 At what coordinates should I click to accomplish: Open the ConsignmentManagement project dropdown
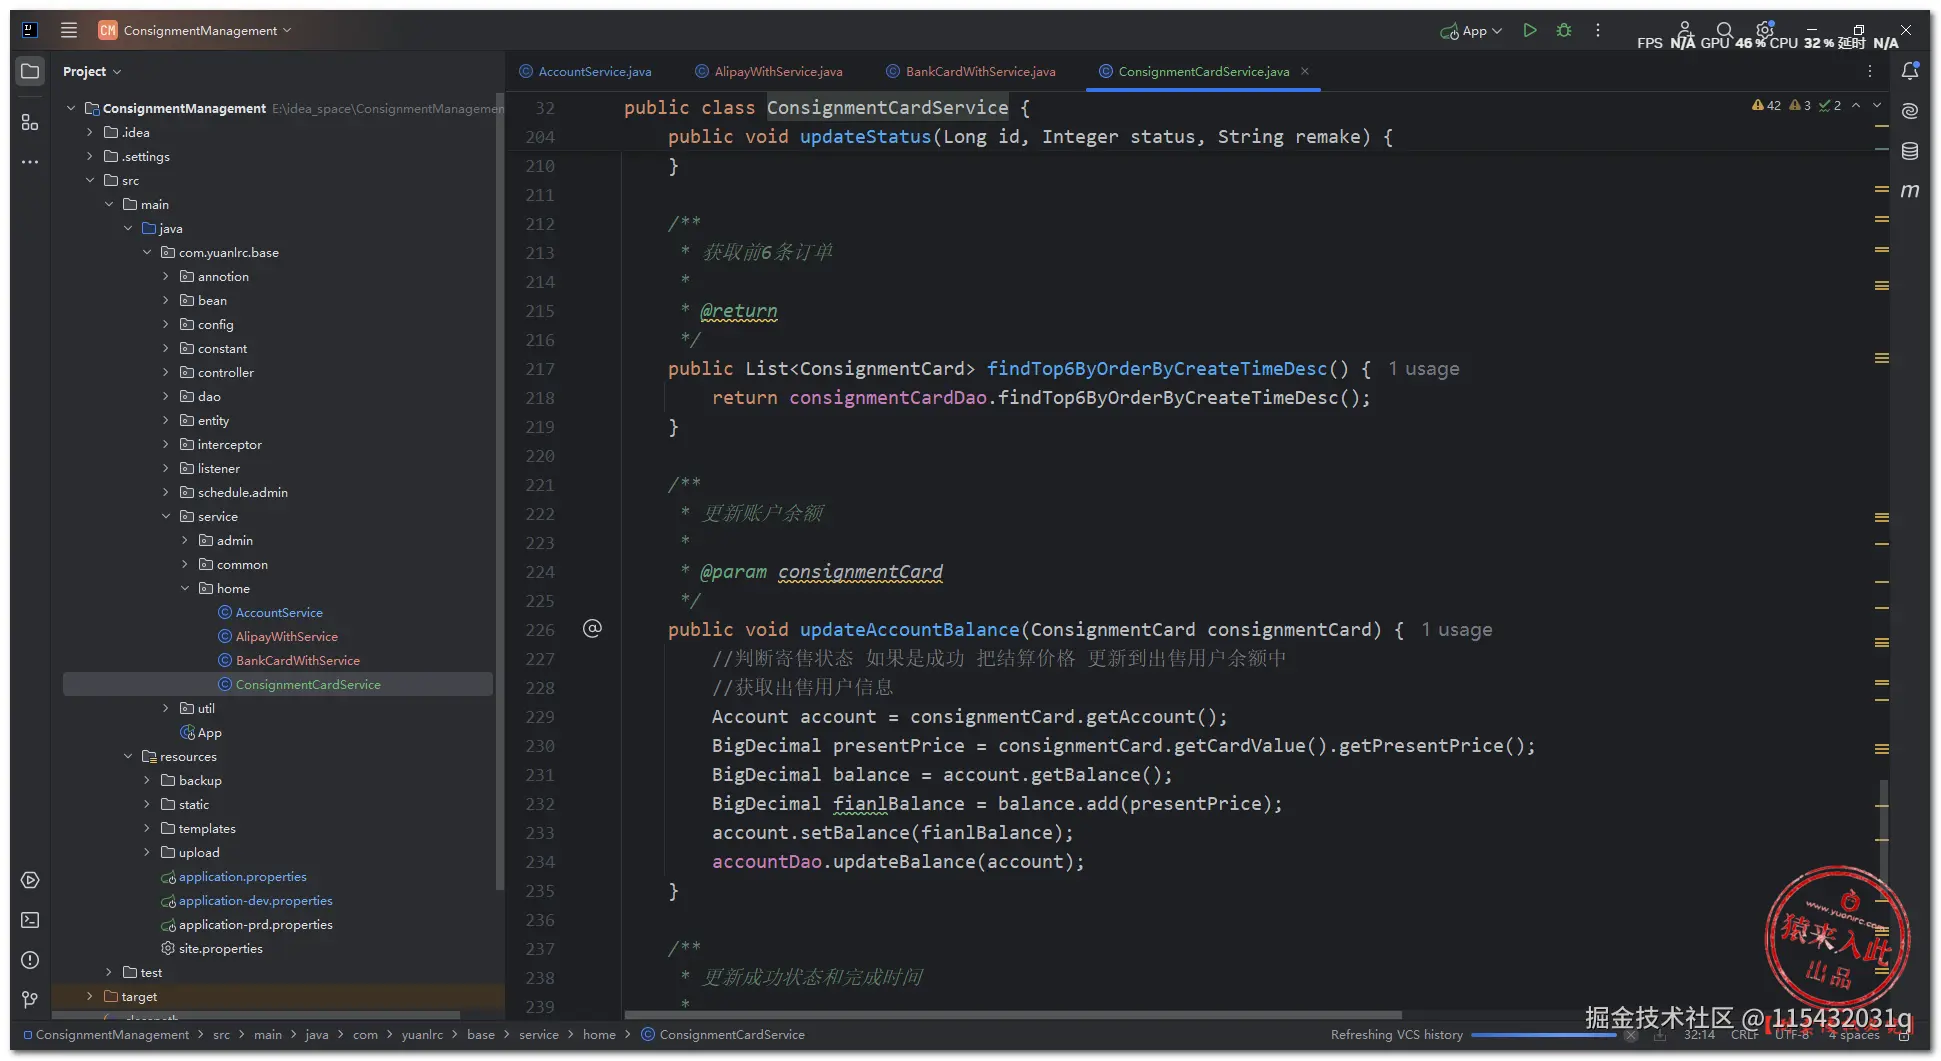pyautogui.click(x=195, y=30)
